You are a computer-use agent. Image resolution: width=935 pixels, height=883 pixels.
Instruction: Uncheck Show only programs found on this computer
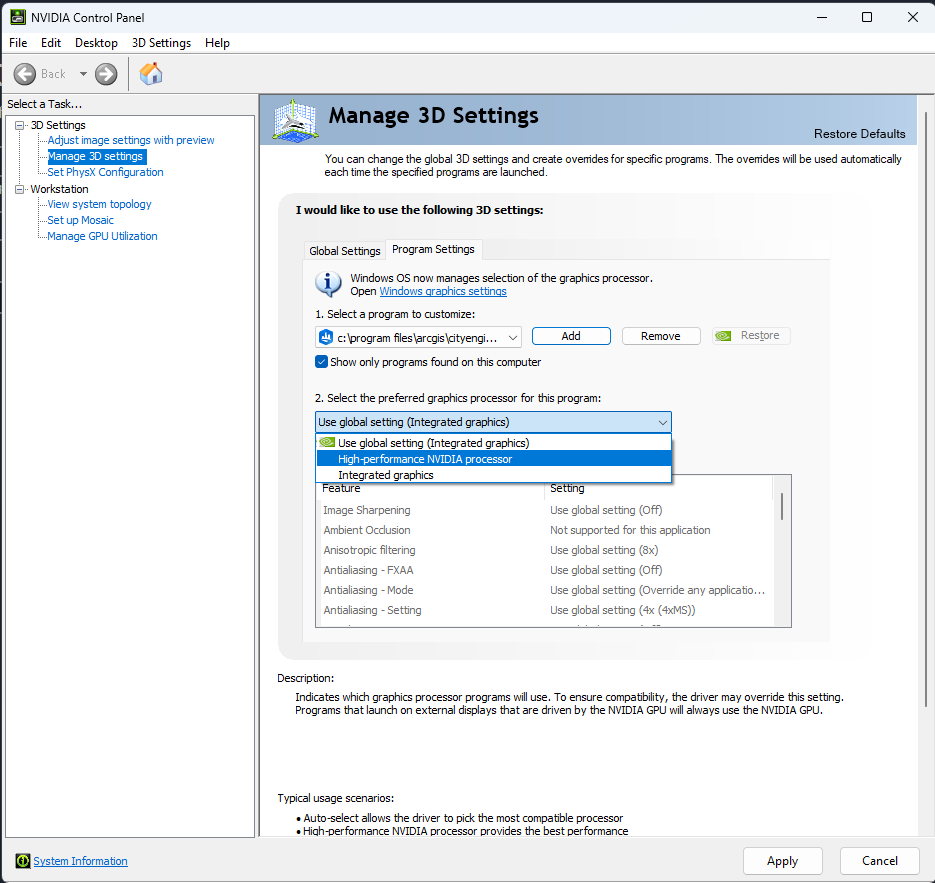coord(321,362)
